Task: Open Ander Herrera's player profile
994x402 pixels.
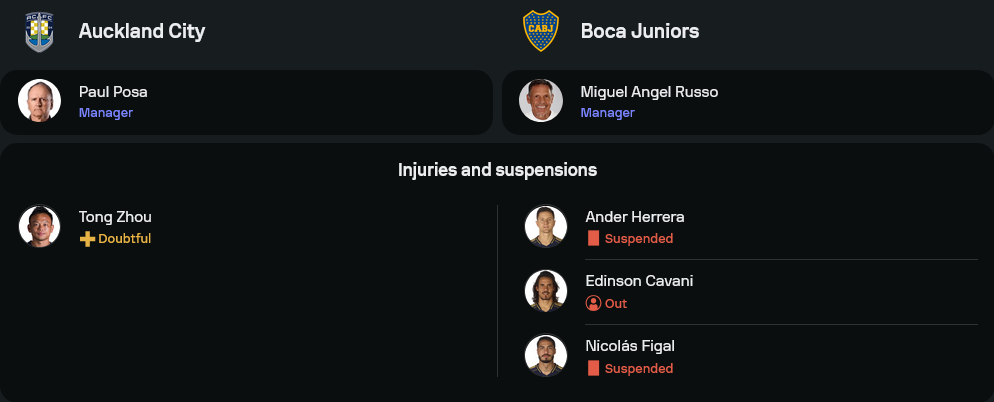Action: 635,217
